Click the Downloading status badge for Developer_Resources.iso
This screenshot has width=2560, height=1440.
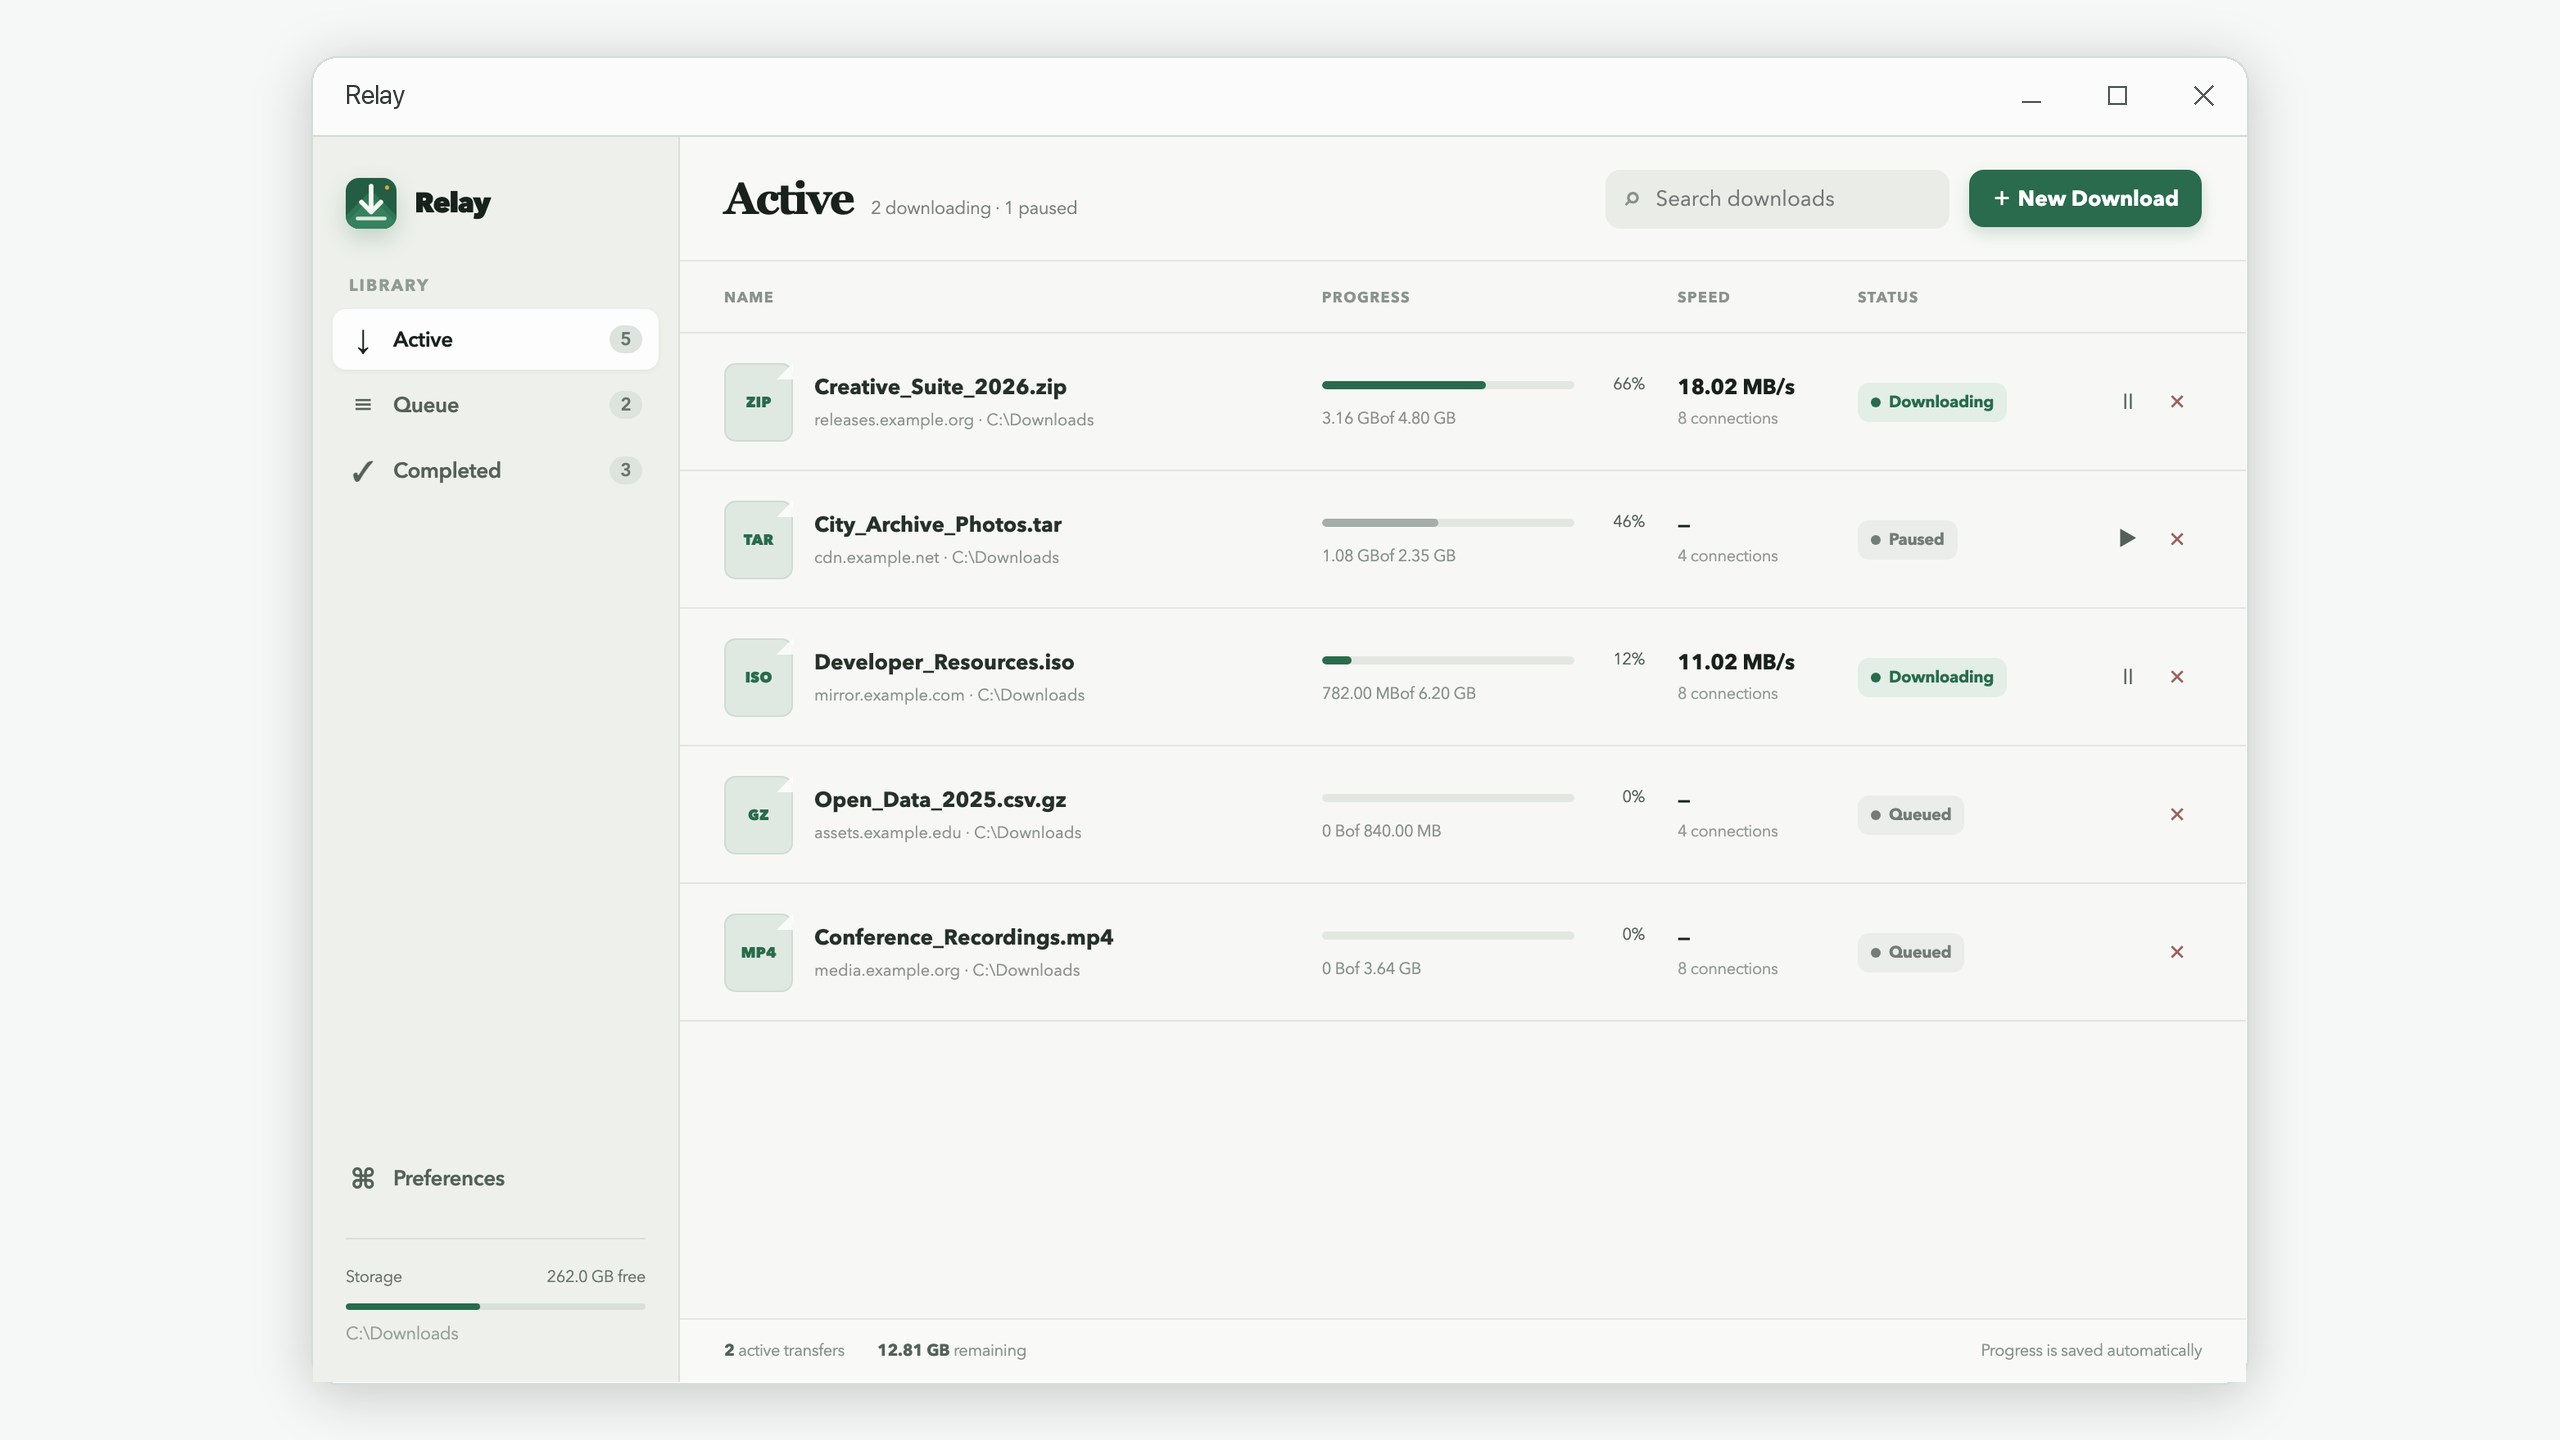[x=1931, y=677]
